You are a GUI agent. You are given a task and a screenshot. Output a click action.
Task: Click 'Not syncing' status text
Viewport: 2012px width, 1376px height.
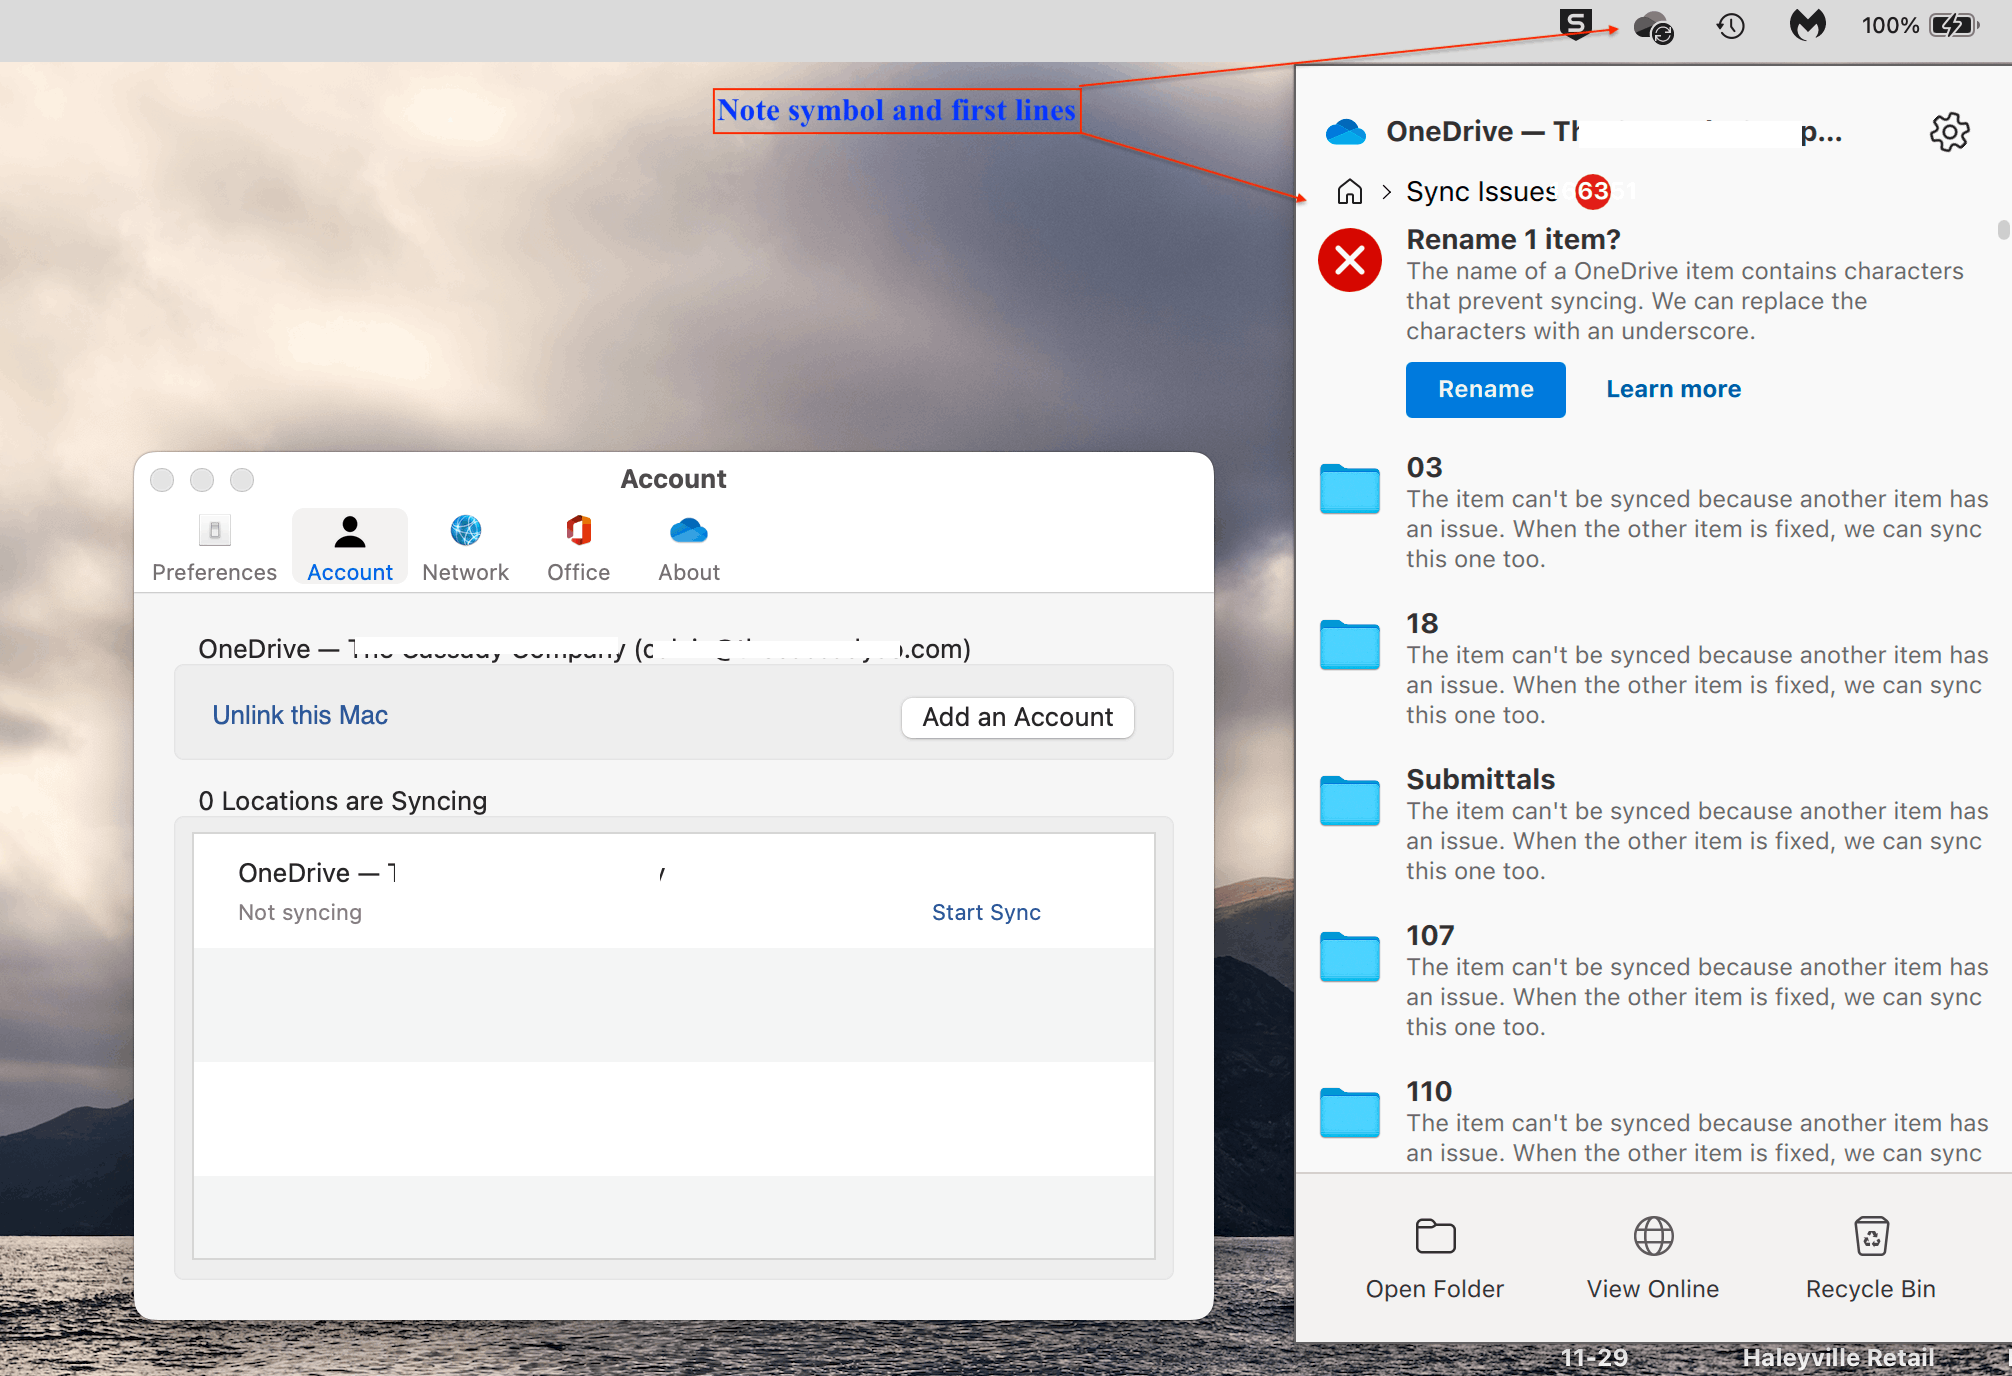300,912
